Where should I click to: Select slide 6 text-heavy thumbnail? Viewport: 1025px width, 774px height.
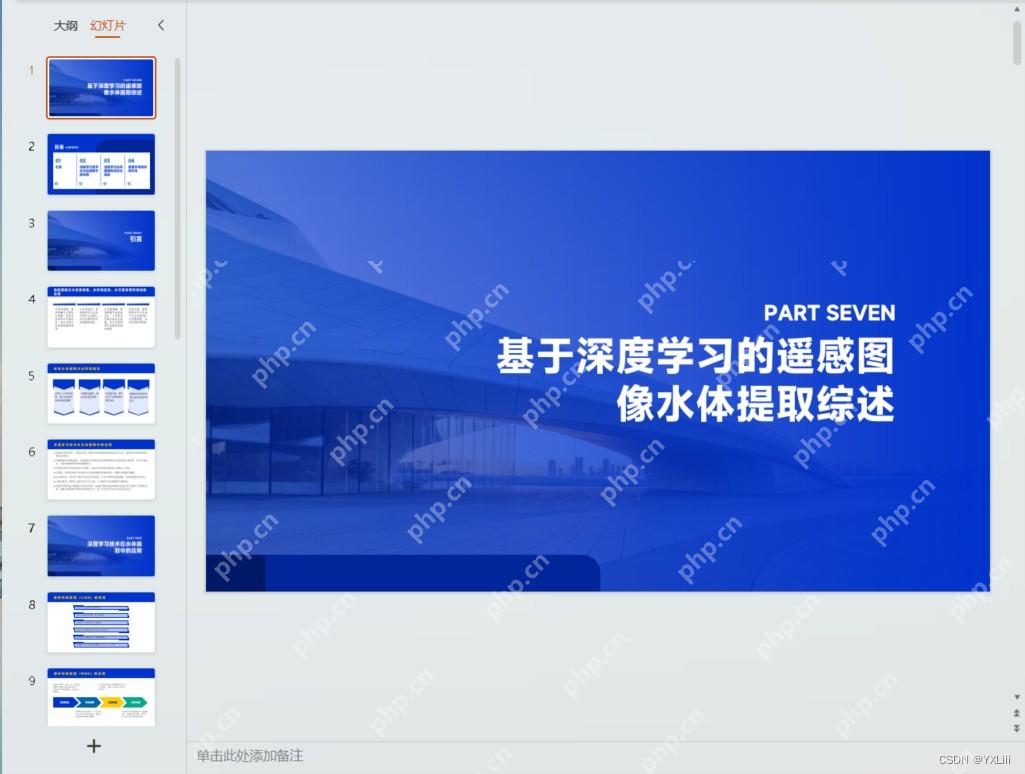tap(101, 469)
